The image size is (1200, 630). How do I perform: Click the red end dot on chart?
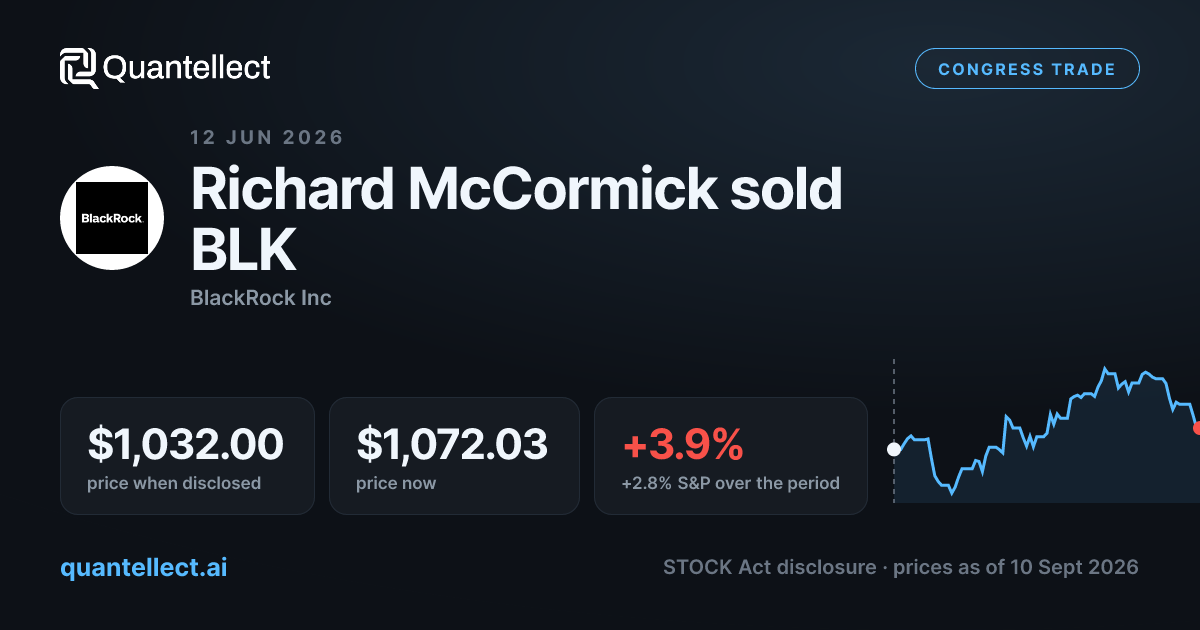tap(1196, 428)
